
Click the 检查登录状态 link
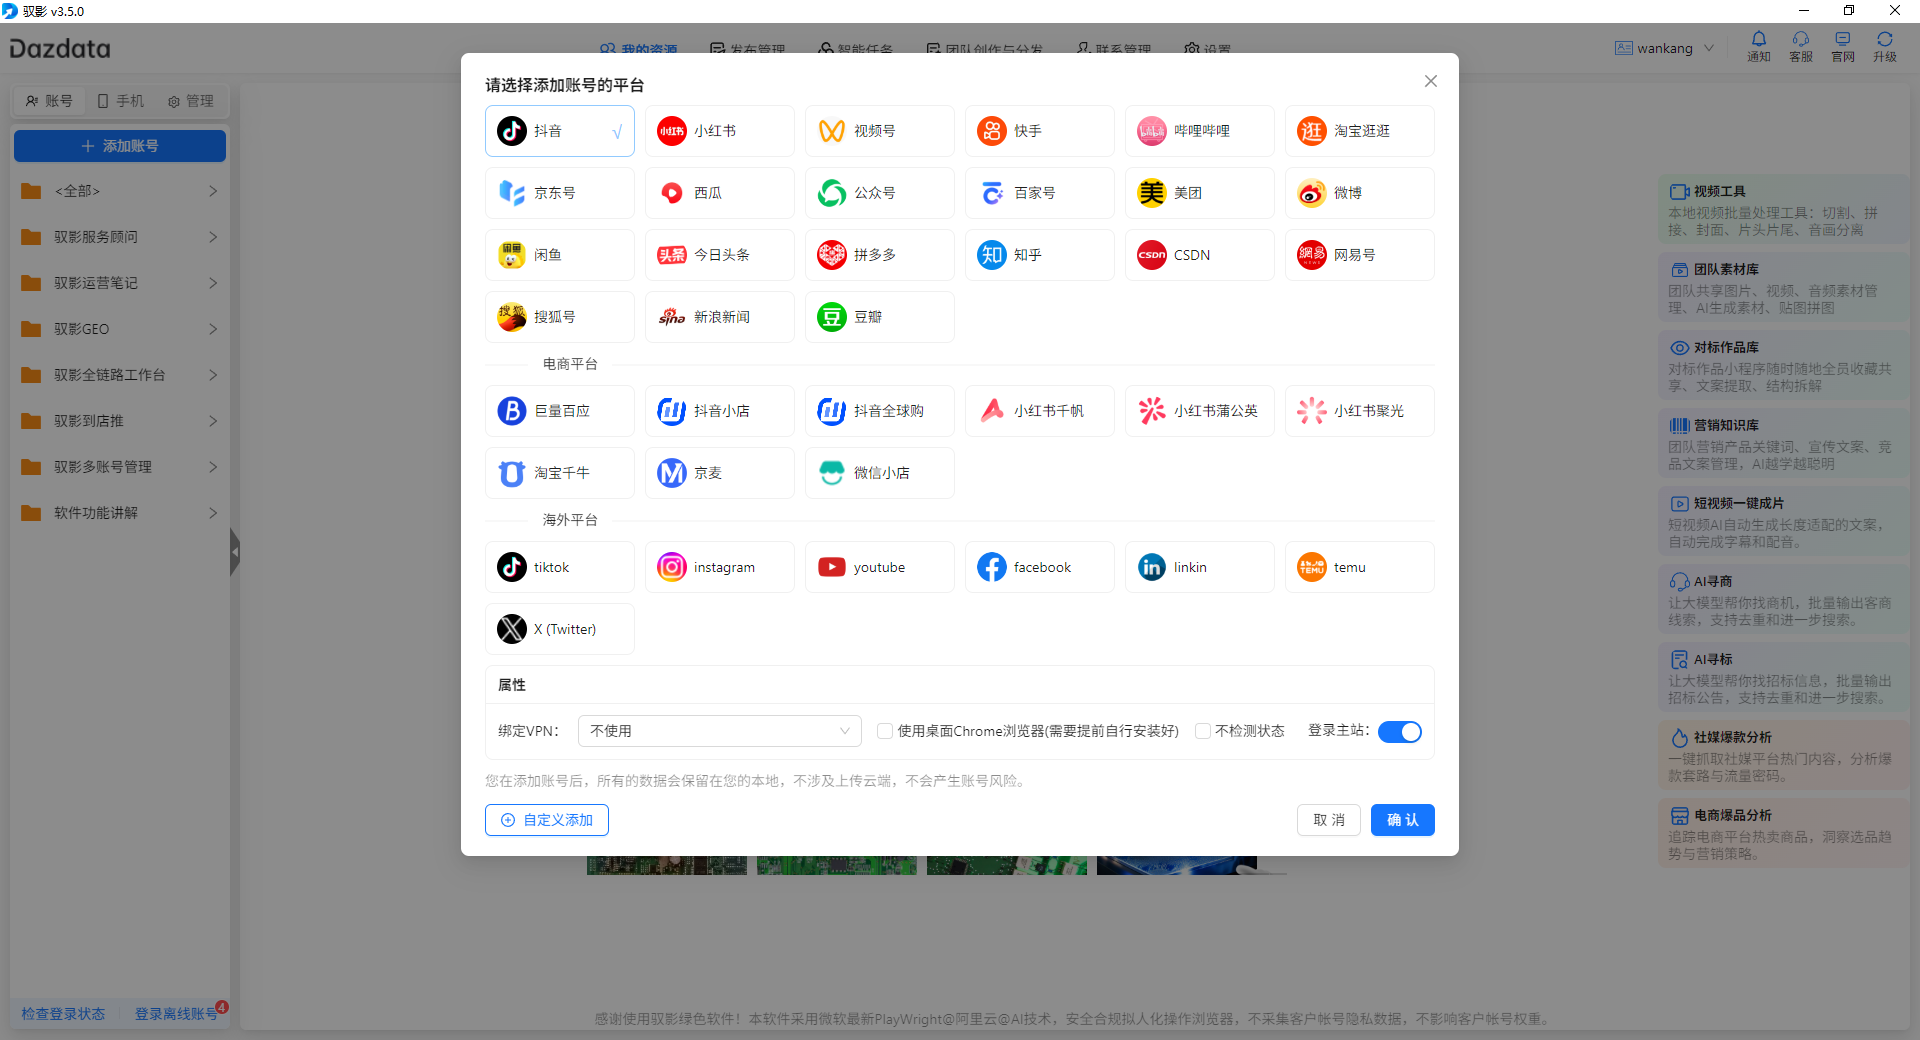point(63,1014)
